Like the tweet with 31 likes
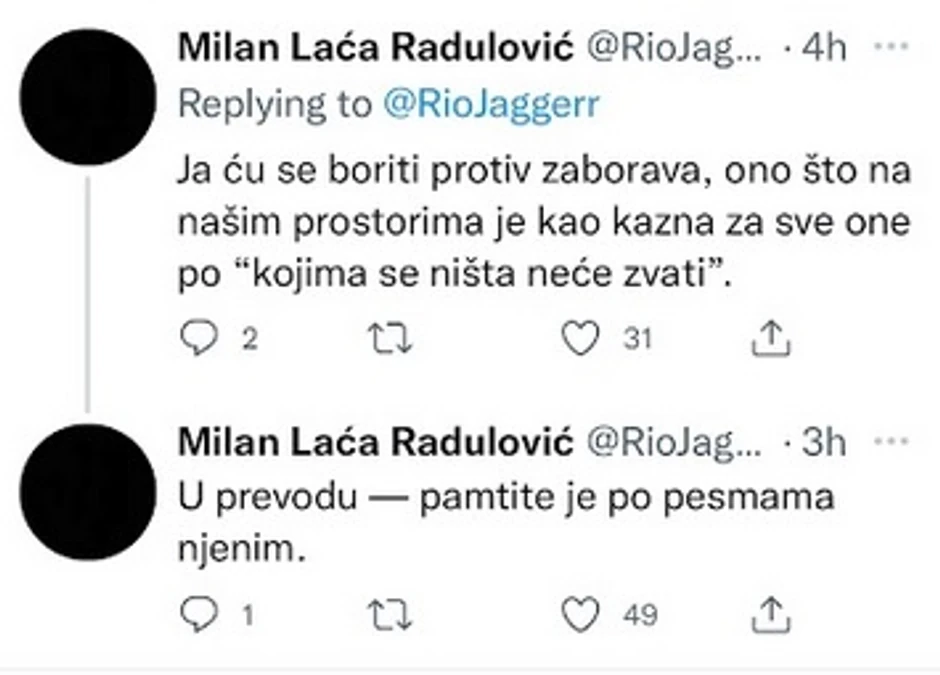The image size is (940, 675). (x=581, y=340)
